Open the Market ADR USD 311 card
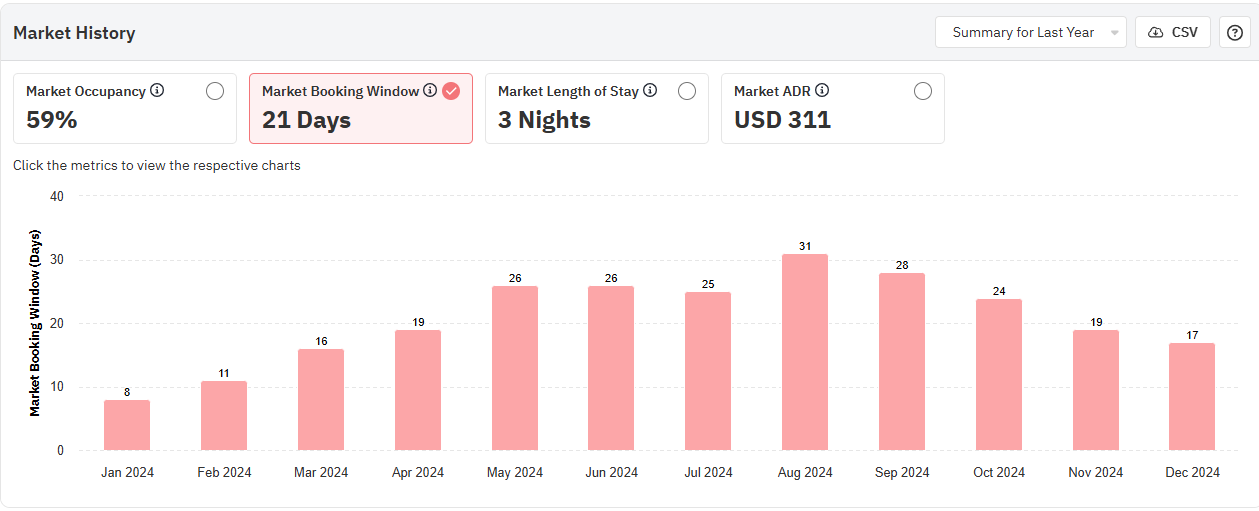This screenshot has height=511, width=1259. click(832, 119)
